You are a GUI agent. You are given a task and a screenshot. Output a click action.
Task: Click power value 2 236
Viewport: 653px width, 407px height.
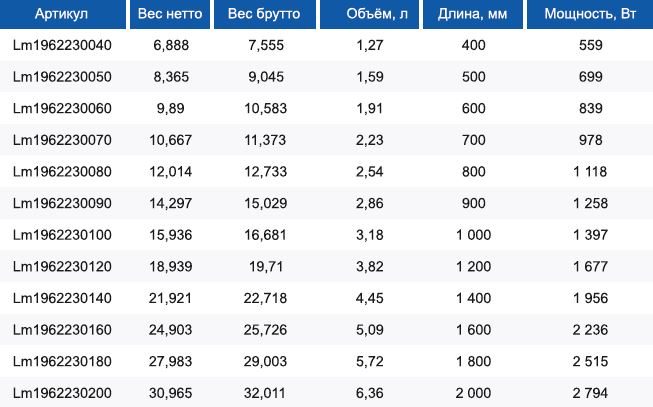[591, 330]
